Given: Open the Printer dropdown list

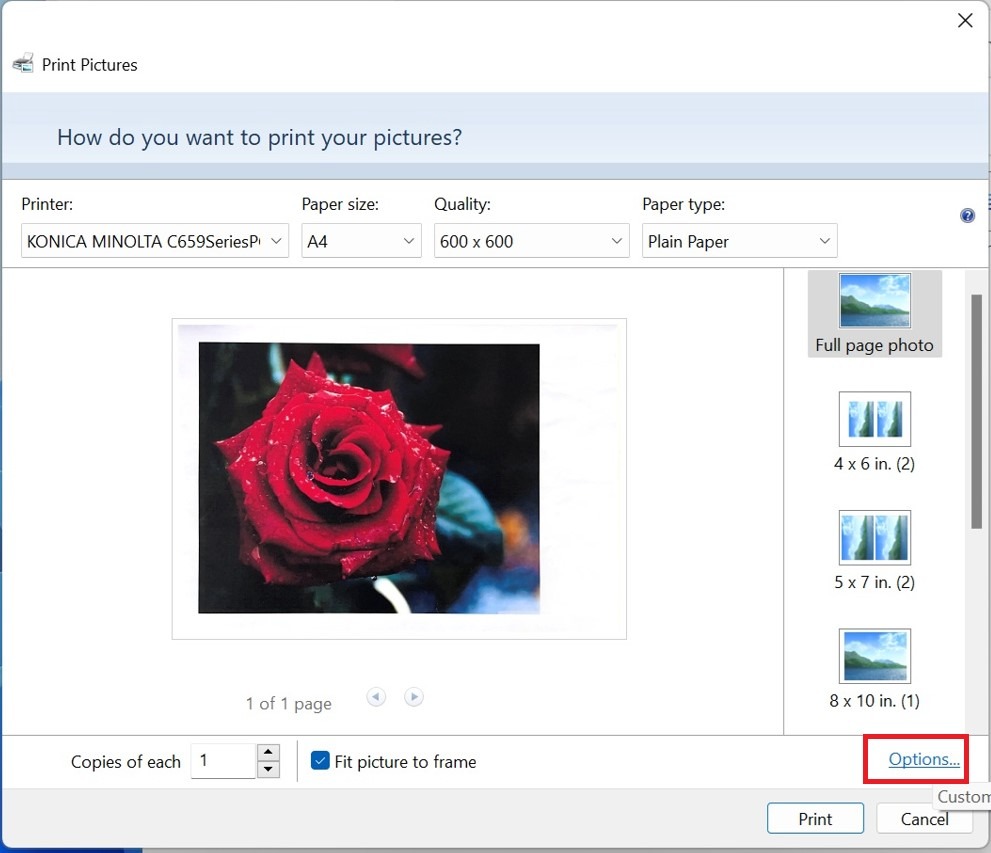Looking at the screenshot, I should pos(155,241).
